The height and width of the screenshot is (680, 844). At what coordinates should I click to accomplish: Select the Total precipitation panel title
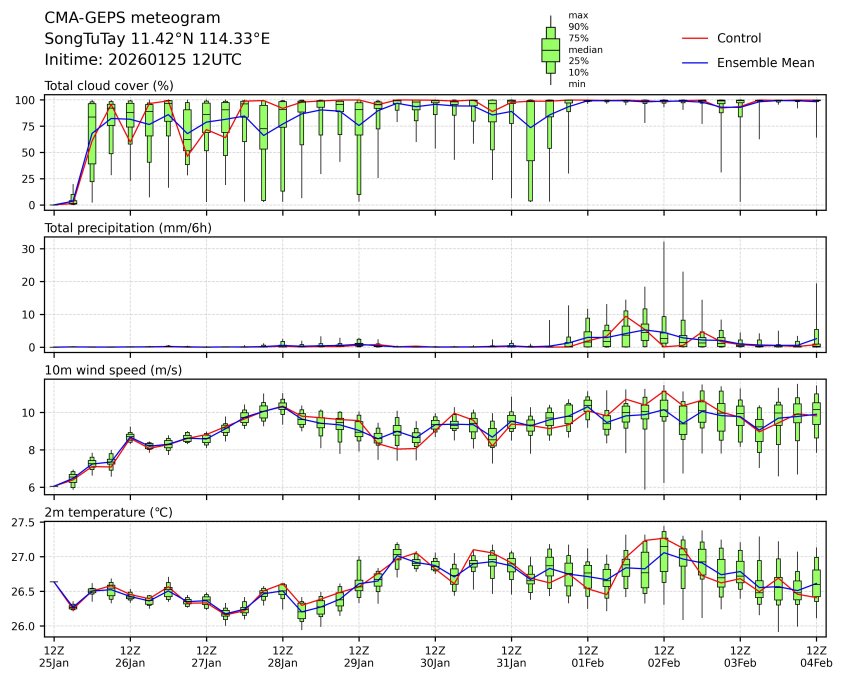pyautogui.click(x=127, y=228)
